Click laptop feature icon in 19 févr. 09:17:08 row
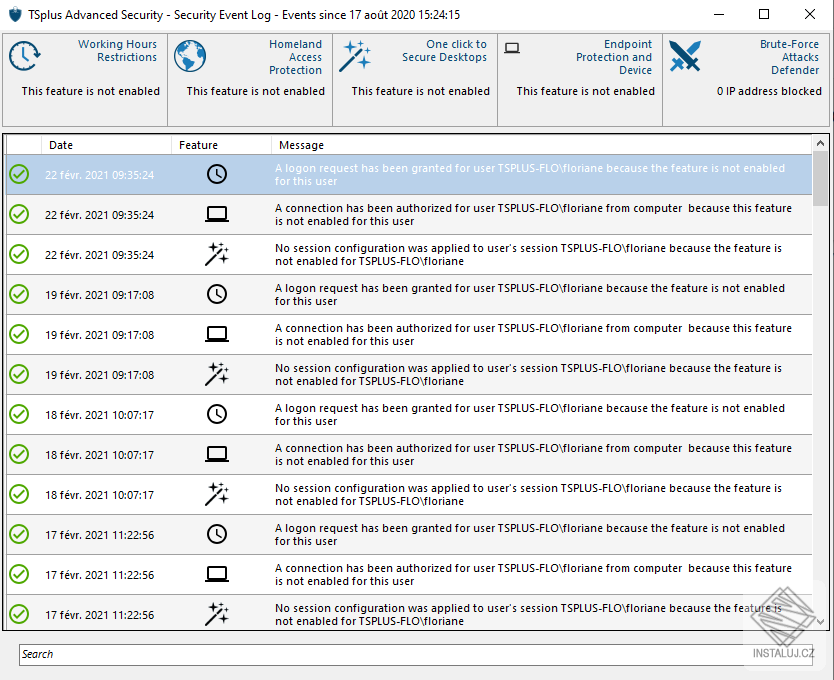This screenshot has height=680, width=834. pyautogui.click(x=217, y=334)
